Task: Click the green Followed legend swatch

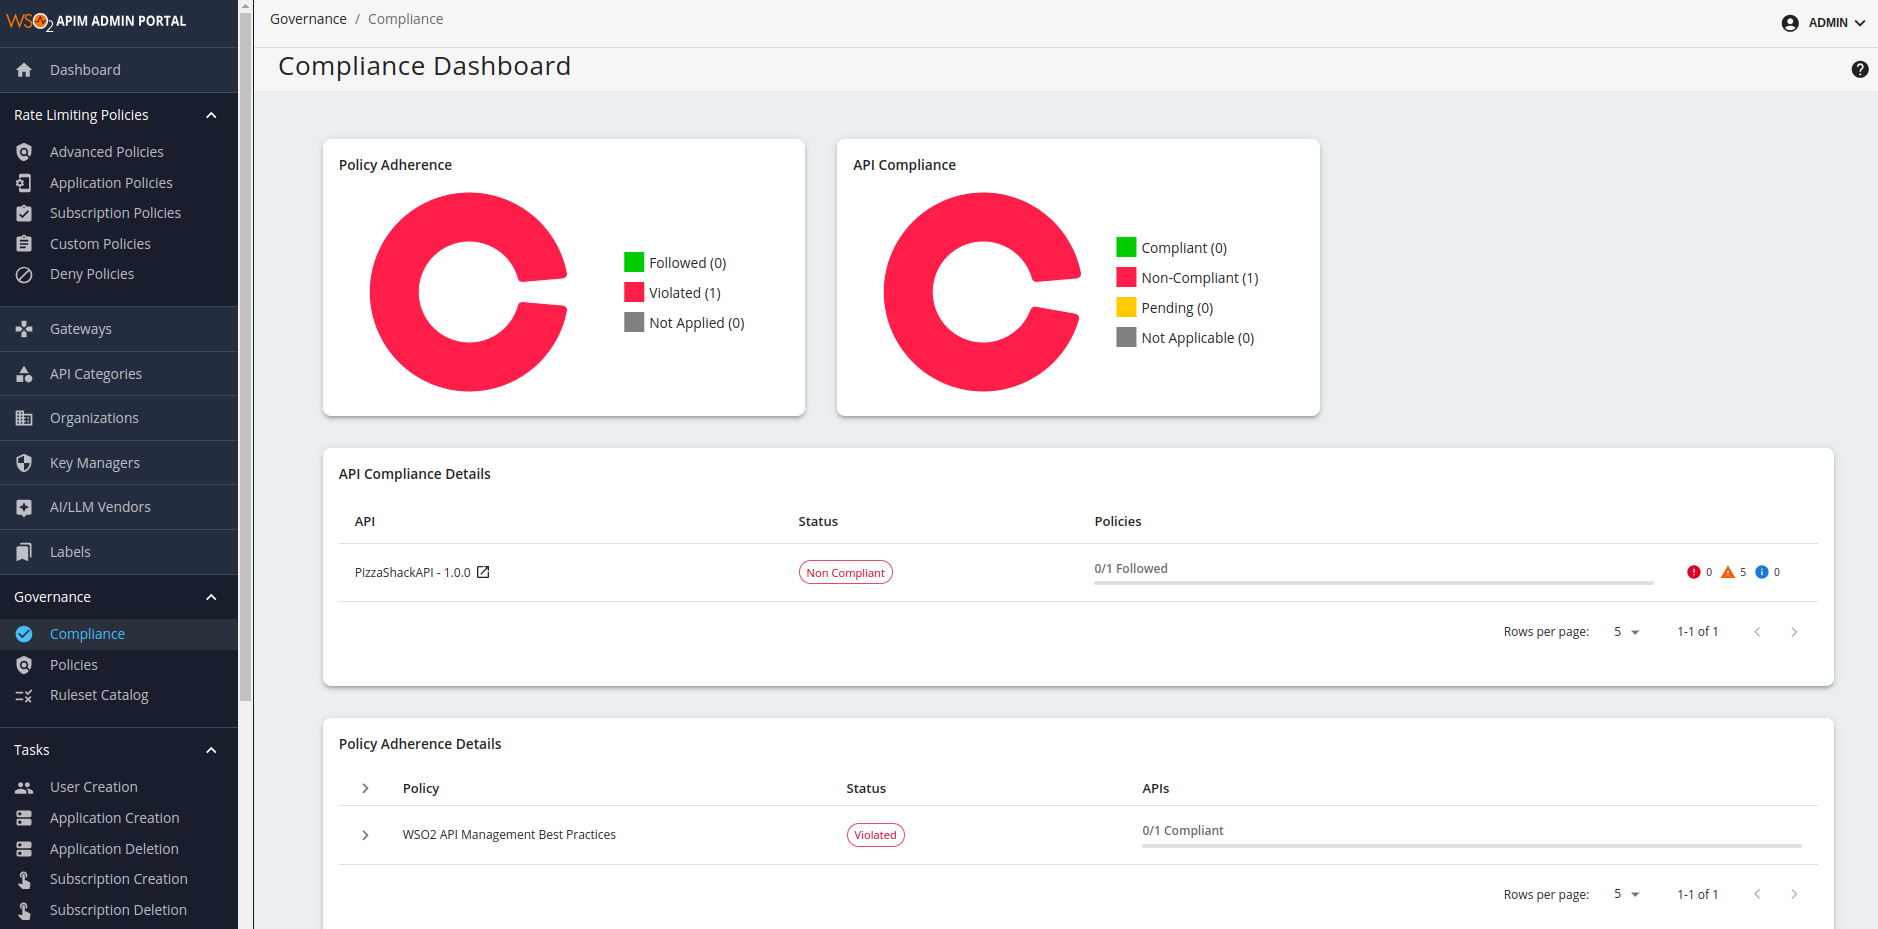Action: pyautogui.click(x=634, y=262)
